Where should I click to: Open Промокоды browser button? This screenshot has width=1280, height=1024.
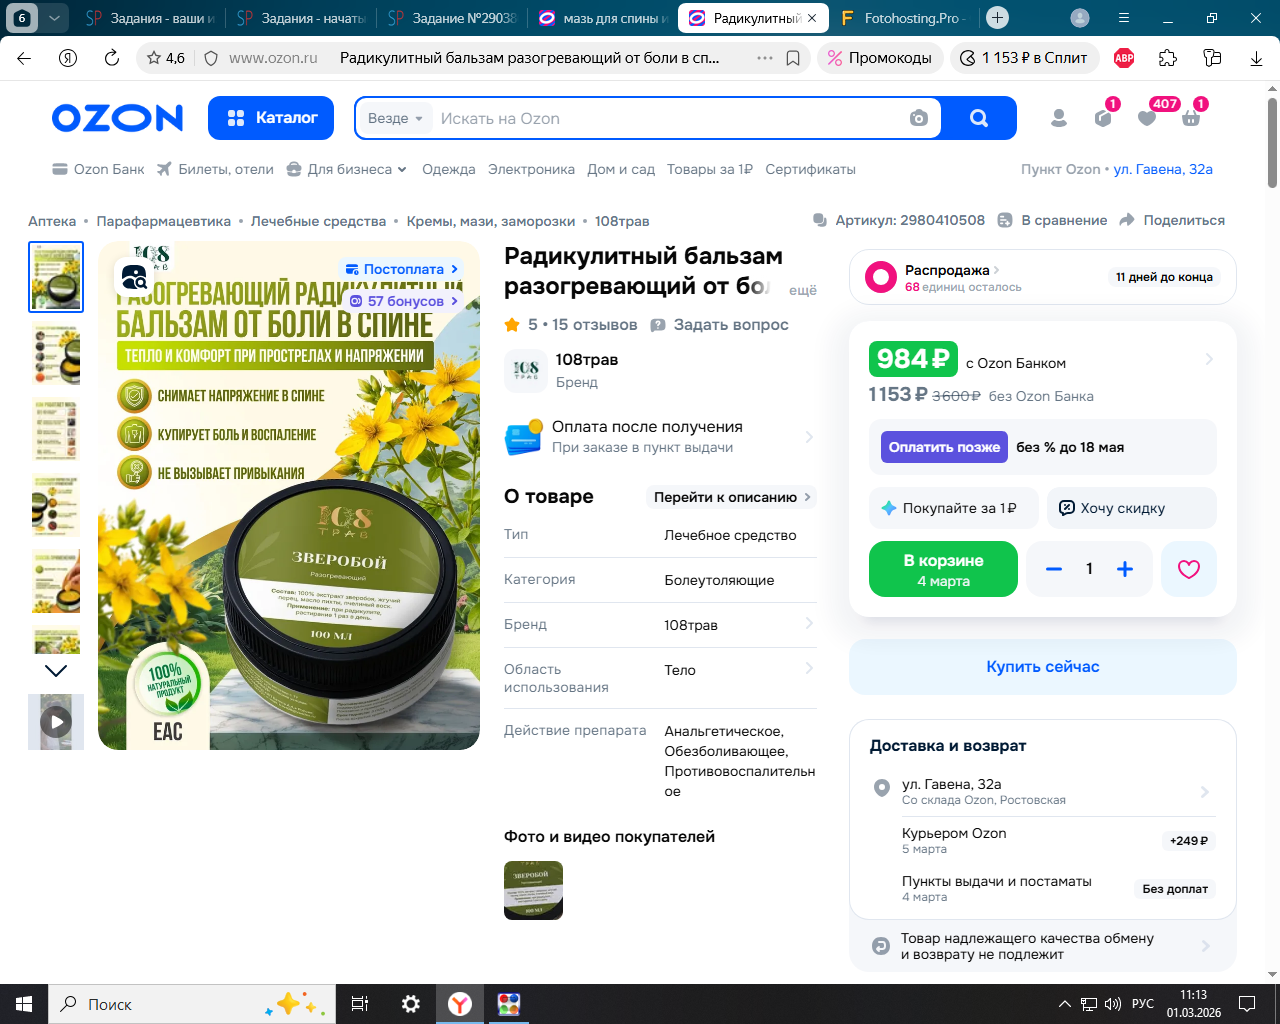tap(880, 58)
